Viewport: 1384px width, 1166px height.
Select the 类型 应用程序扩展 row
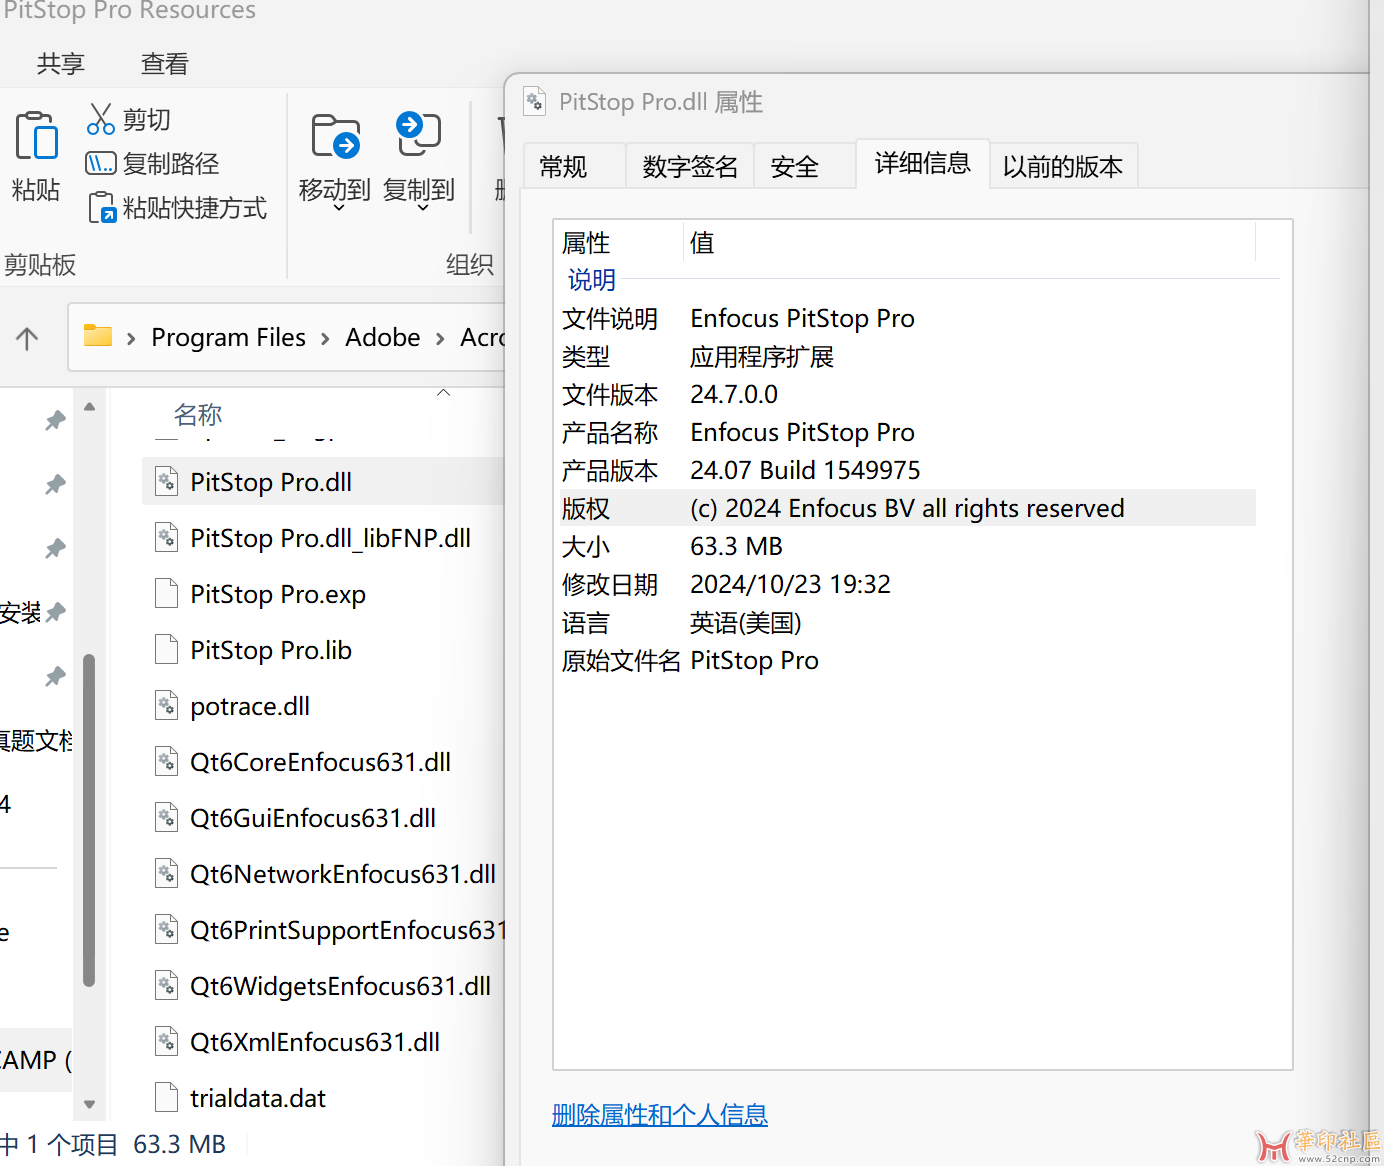click(x=906, y=356)
